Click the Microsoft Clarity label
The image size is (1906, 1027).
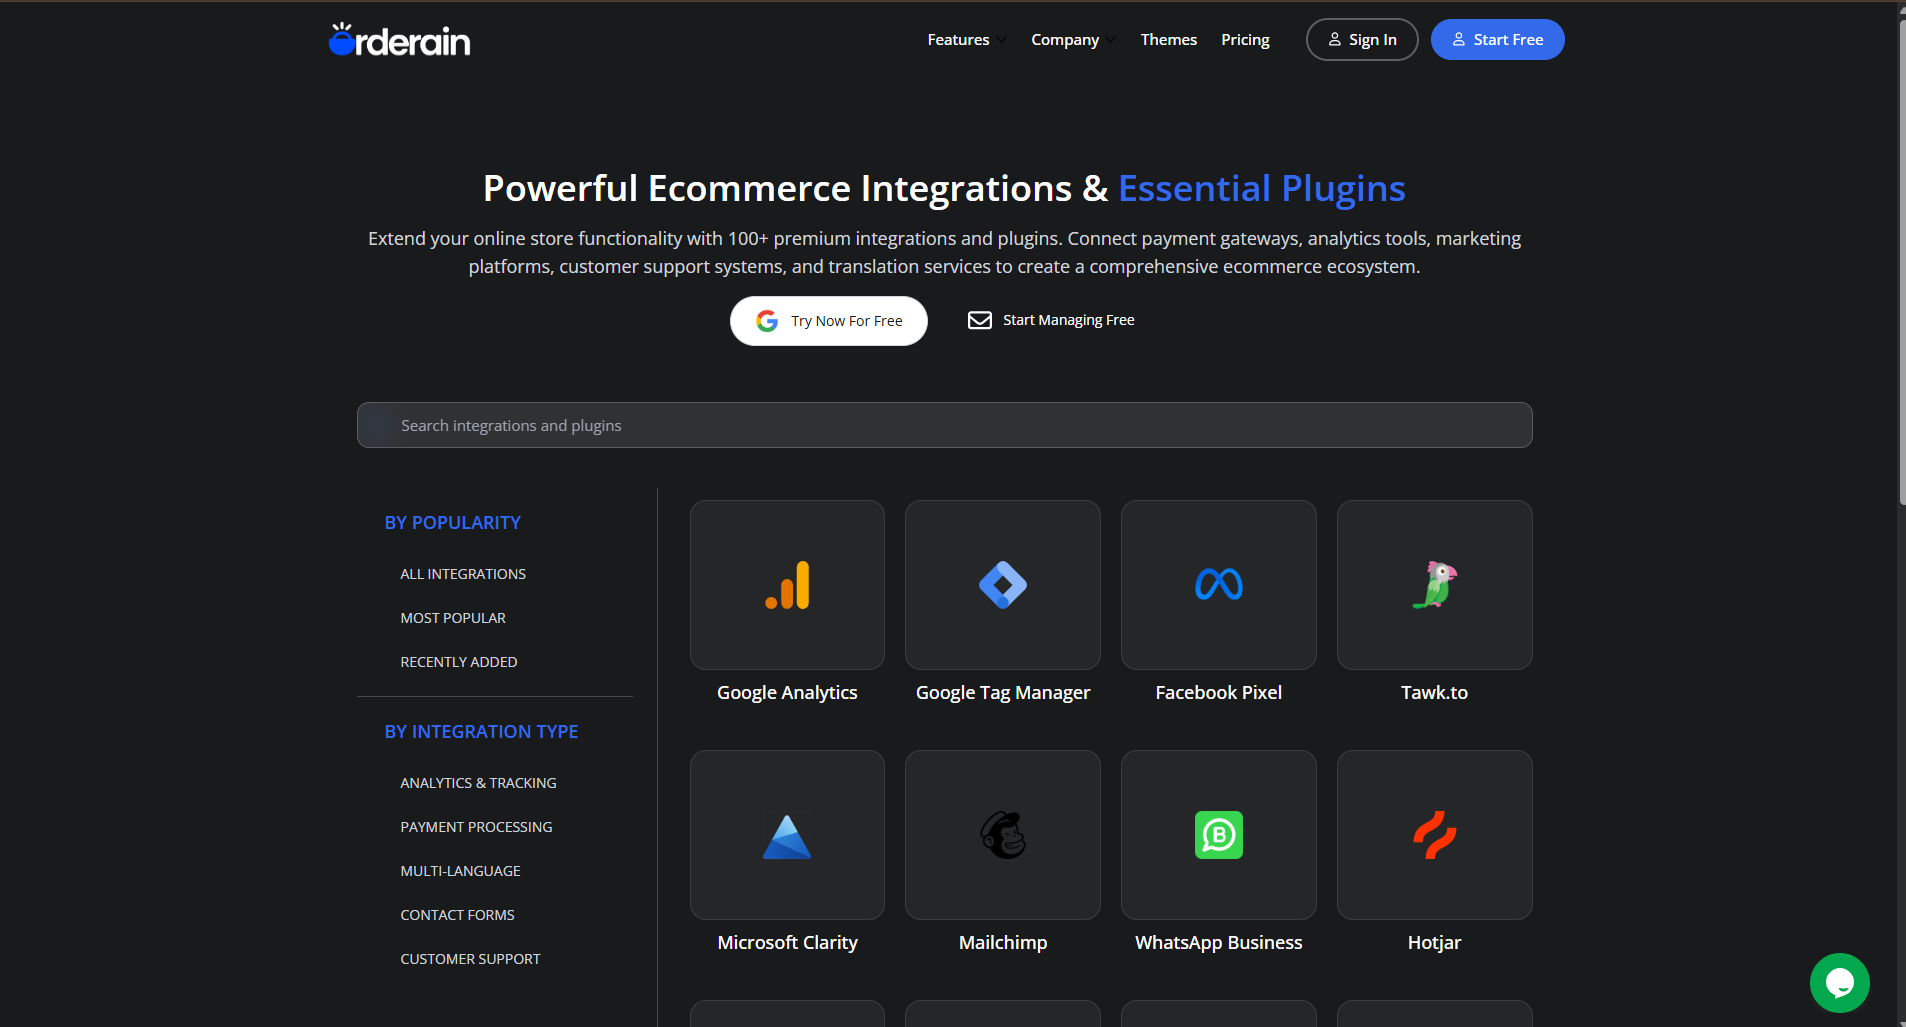[x=787, y=943]
